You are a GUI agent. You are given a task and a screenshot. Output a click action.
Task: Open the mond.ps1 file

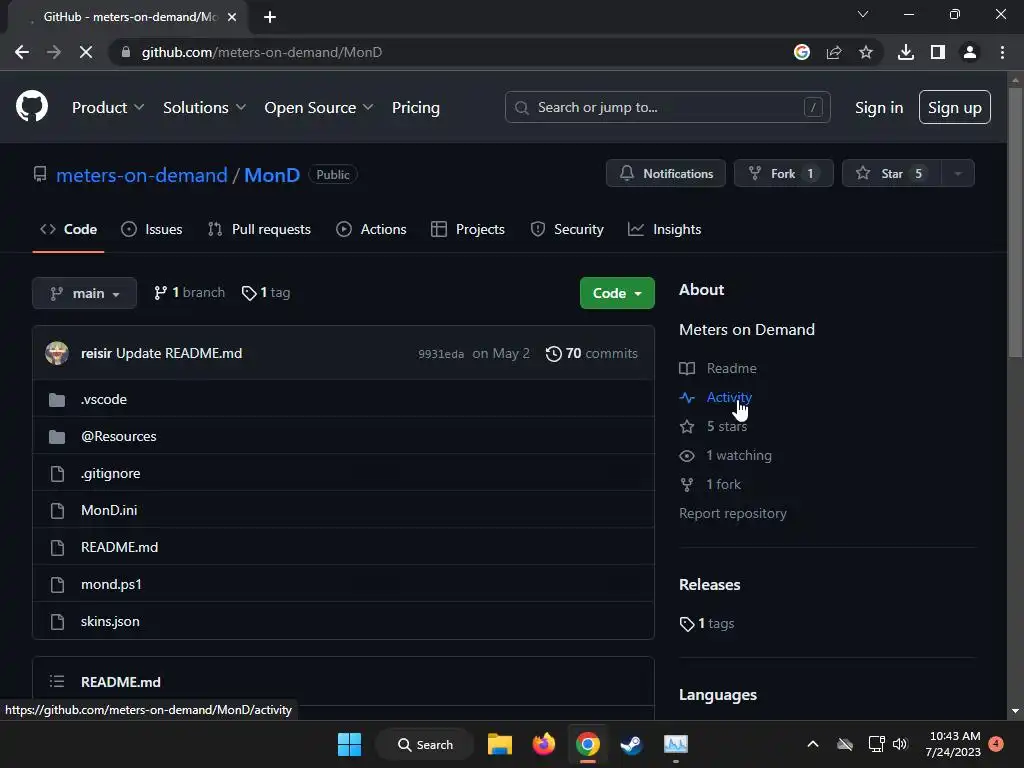tap(111, 584)
